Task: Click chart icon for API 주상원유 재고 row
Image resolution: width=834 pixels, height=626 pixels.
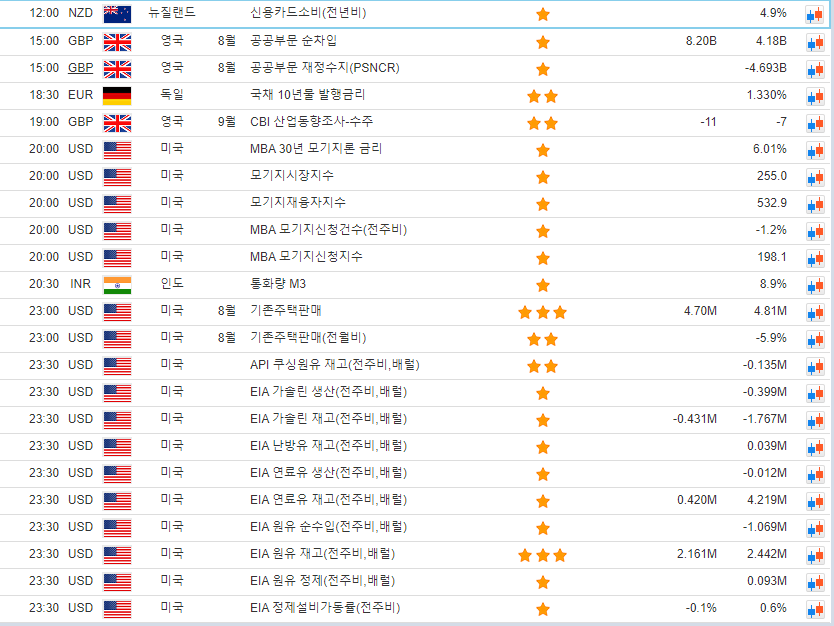Action: (815, 366)
